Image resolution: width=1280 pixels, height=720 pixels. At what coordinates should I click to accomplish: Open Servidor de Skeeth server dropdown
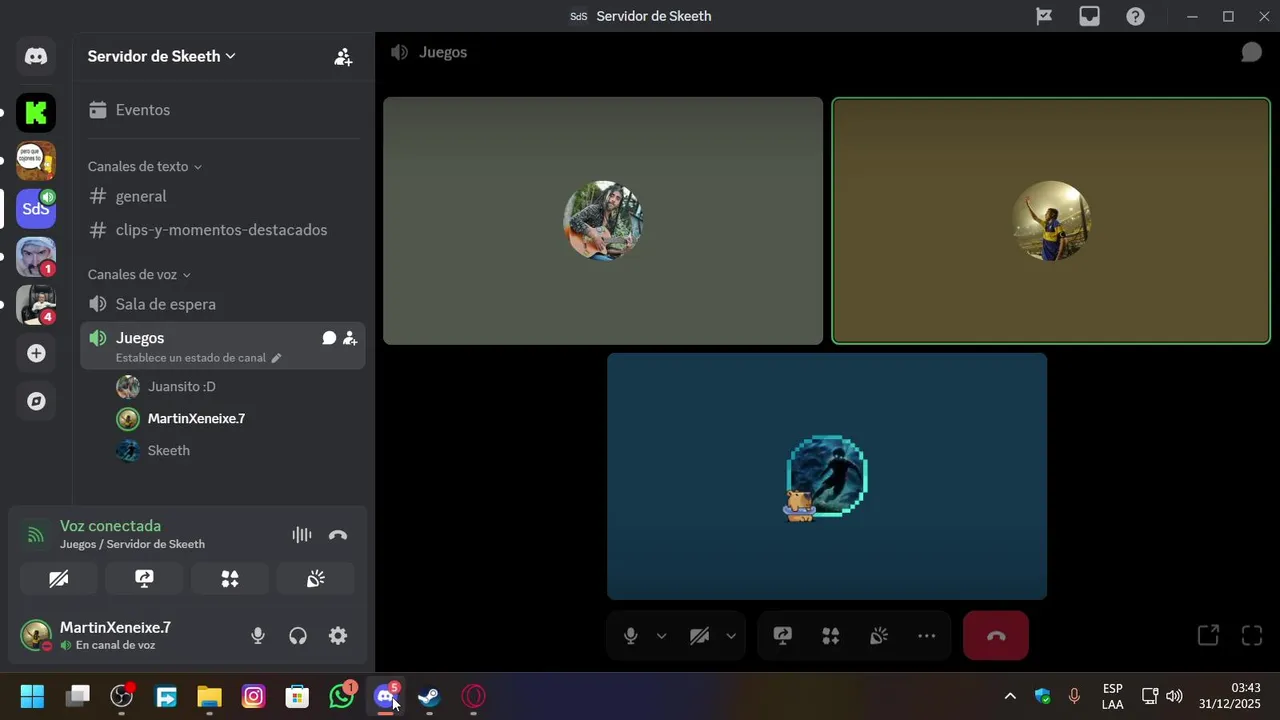(162, 57)
